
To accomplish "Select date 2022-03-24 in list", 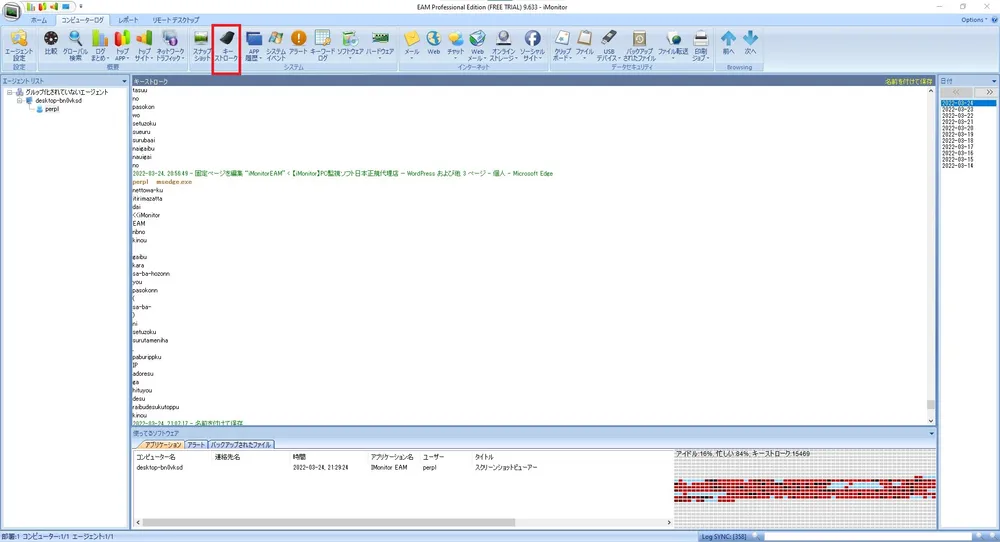I will point(968,103).
